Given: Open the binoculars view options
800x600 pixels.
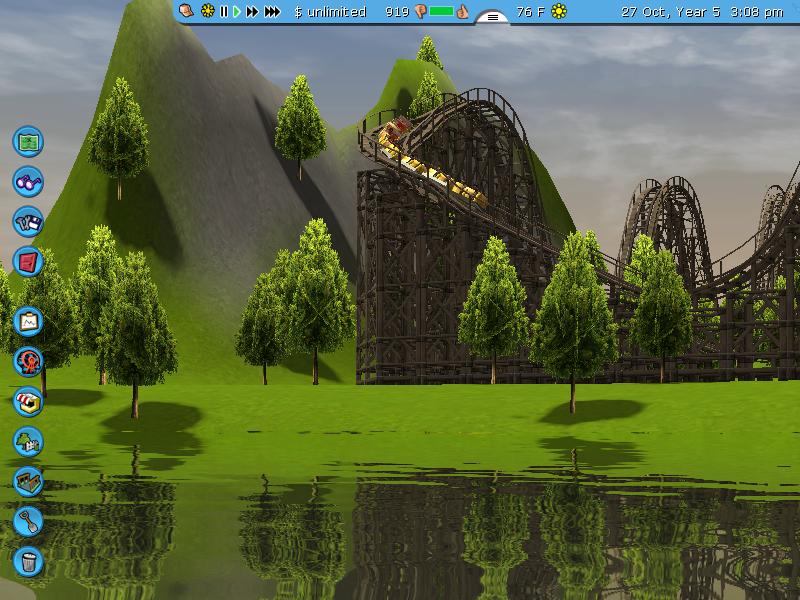Looking at the screenshot, I should (x=28, y=182).
